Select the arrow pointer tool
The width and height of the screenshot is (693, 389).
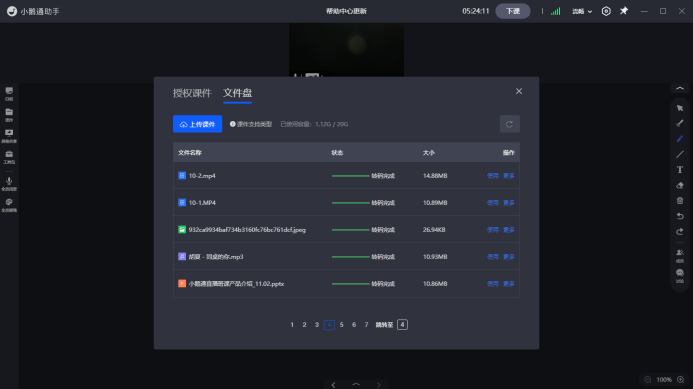pyautogui.click(x=680, y=108)
